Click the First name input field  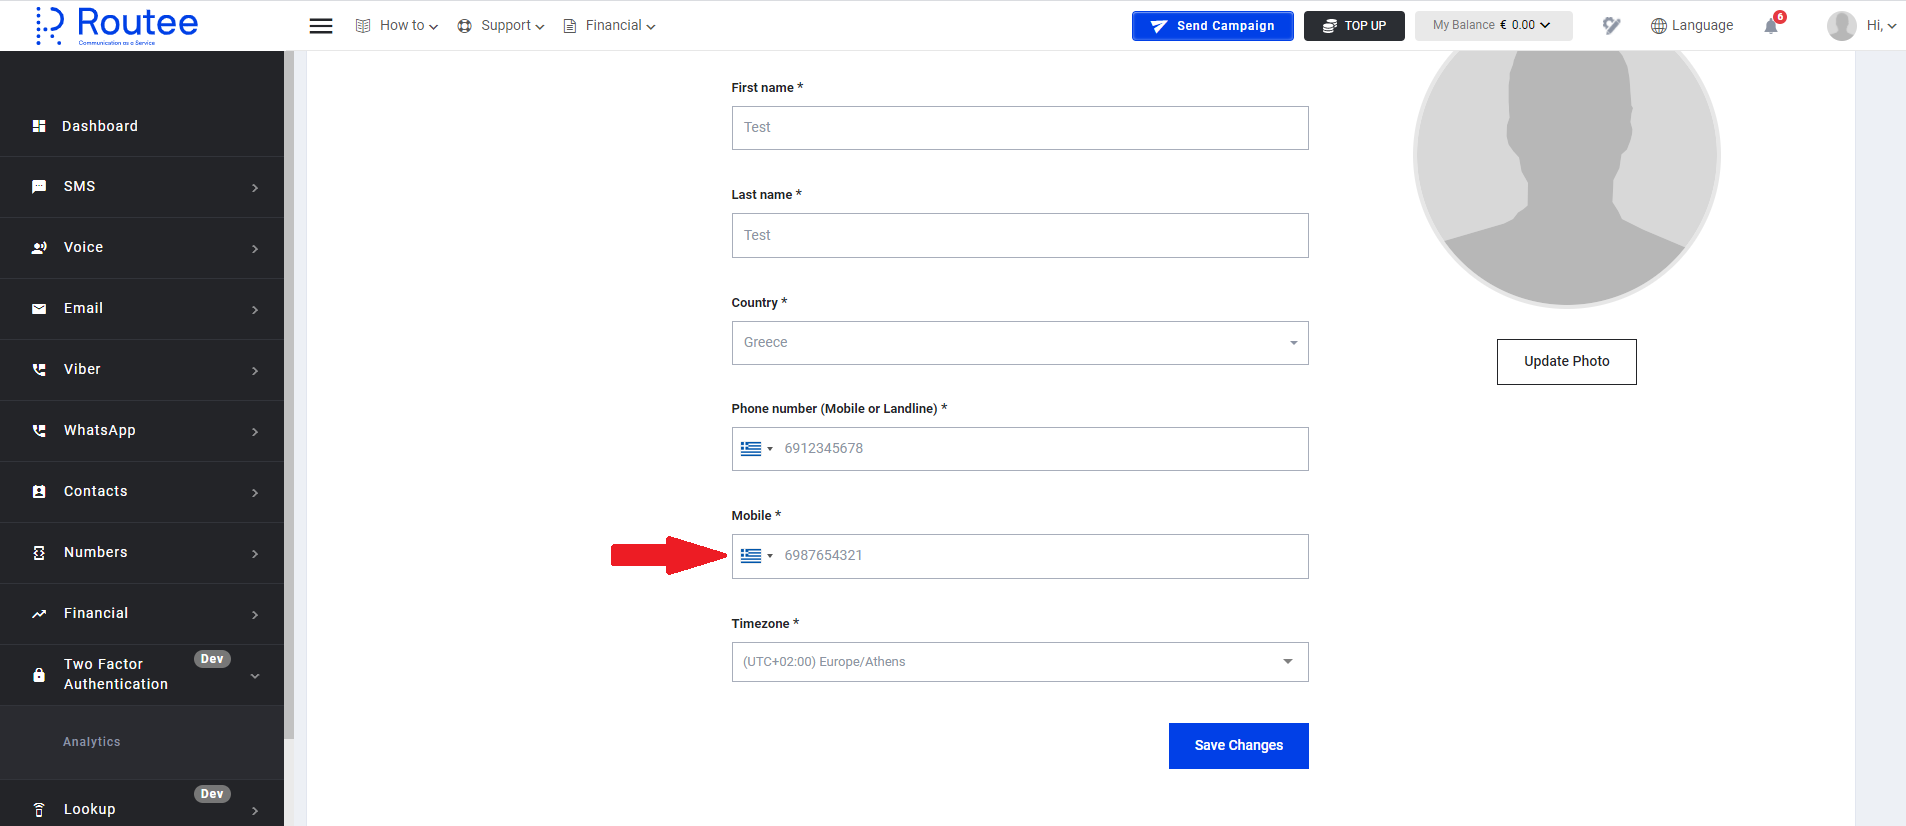click(x=1020, y=128)
